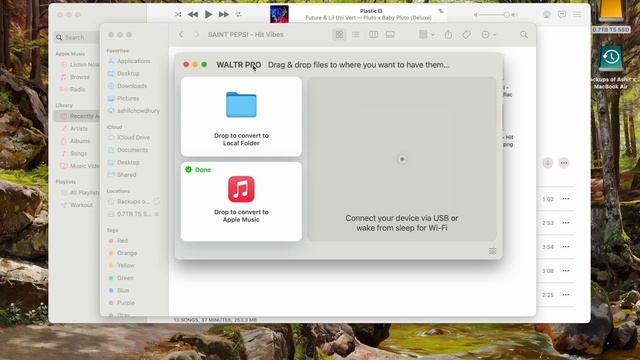This screenshot has width=640, height=360.
Task: Open WALTR PRO settings sliders icon
Action: pos(493,251)
